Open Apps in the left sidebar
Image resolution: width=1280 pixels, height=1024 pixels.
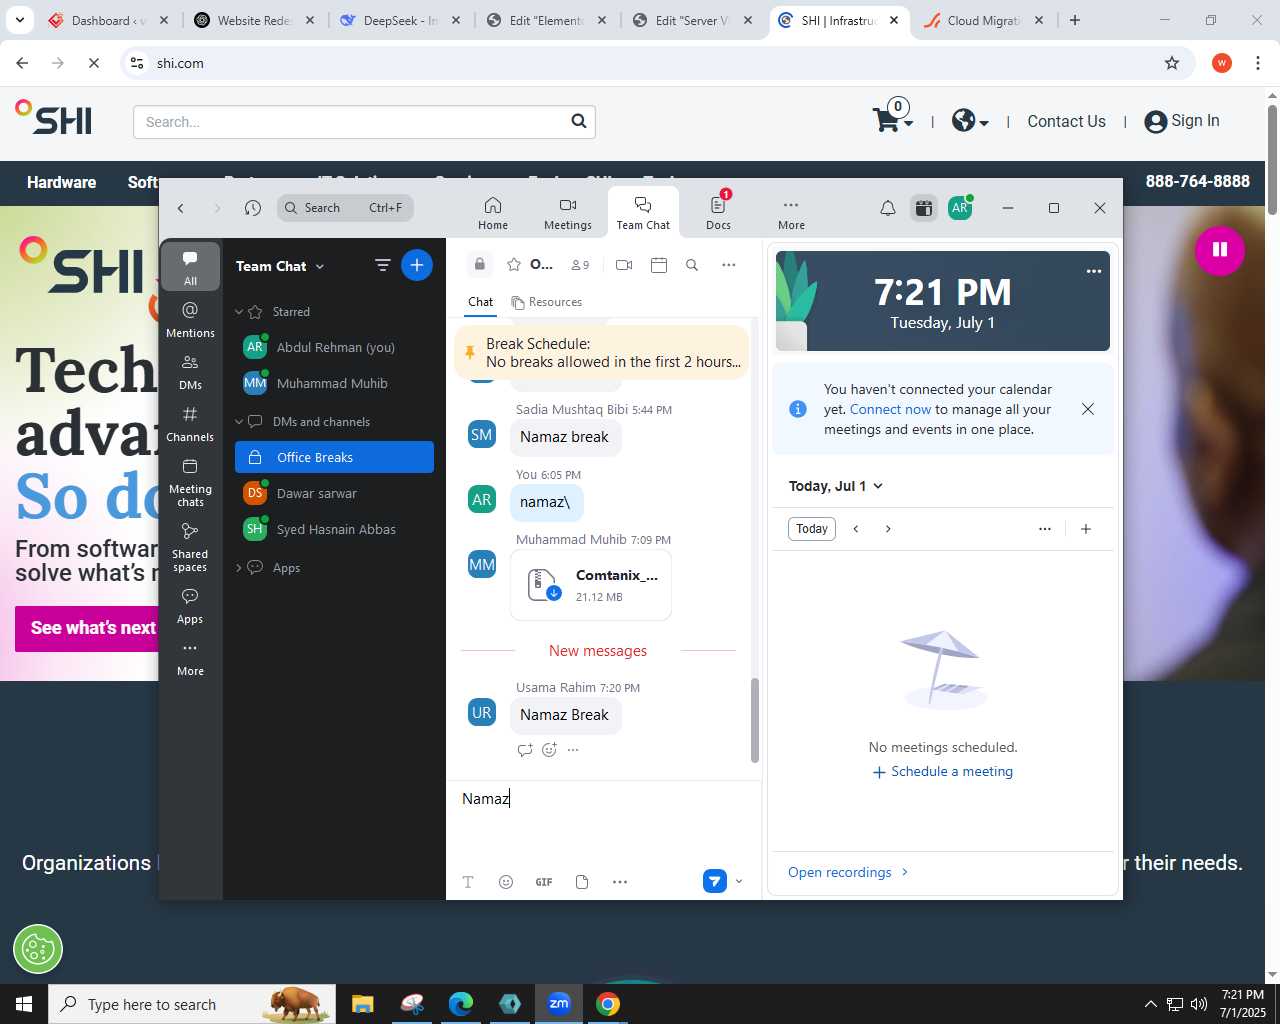190,605
